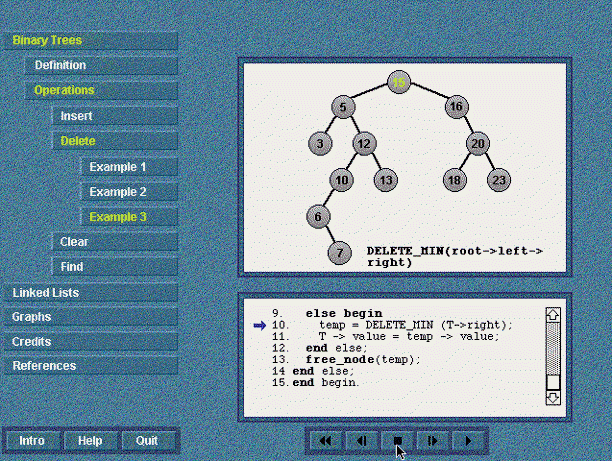Click the blue arrow marking the current code line
The width and height of the screenshot is (612, 461).
pos(260,325)
